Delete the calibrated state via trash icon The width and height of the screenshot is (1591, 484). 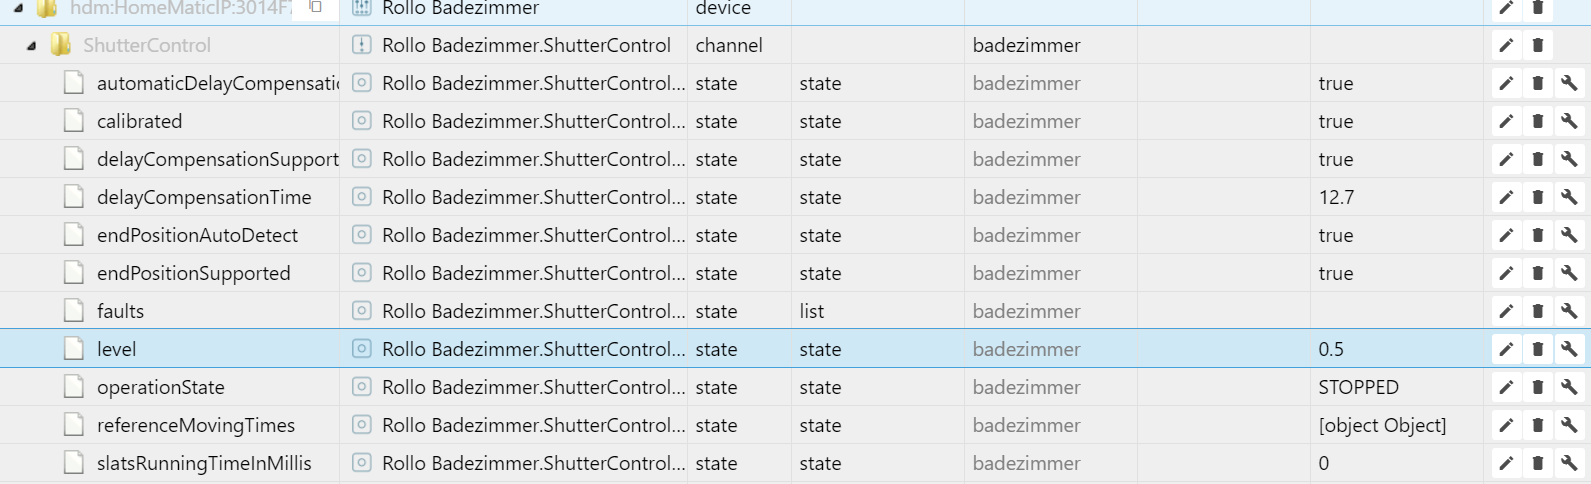[1538, 121]
